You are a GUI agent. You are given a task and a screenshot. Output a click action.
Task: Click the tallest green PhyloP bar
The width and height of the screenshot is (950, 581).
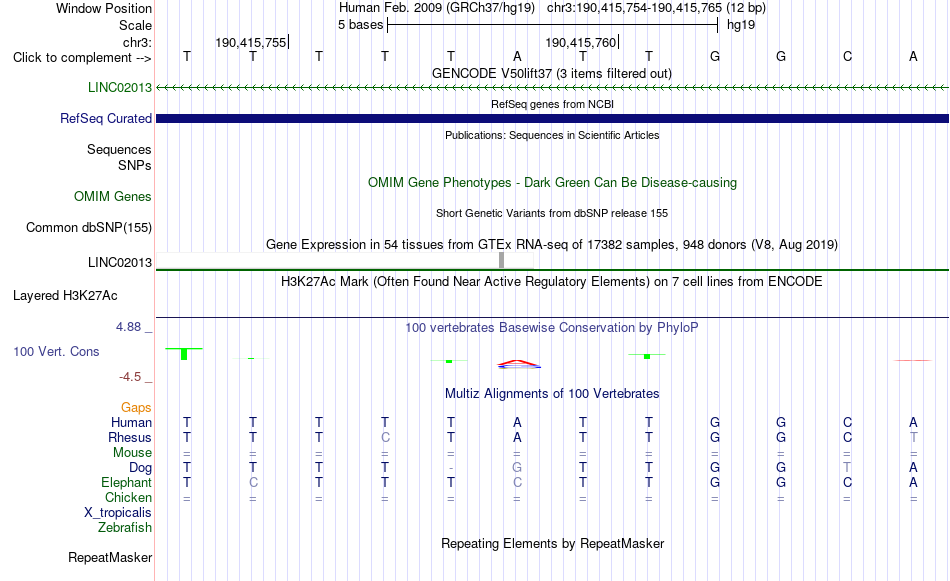pyautogui.click(x=184, y=354)
